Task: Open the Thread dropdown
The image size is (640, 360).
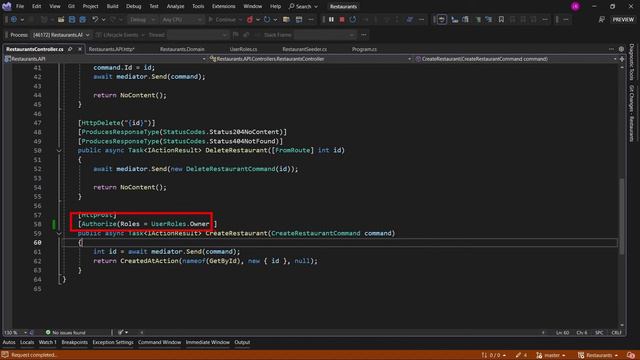Action: pyautogui.click(x=198, y=35)
